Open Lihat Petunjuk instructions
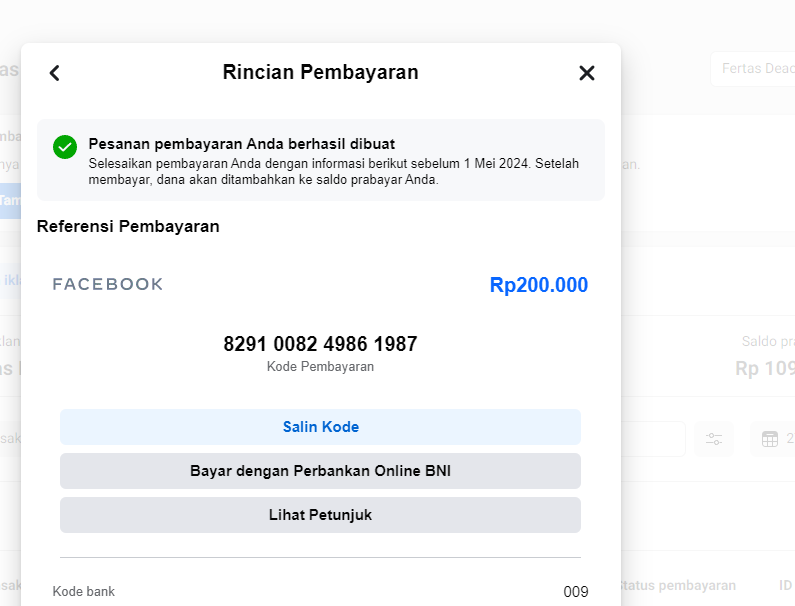Screen dimensions: 795x606 (x=320, y=515)
